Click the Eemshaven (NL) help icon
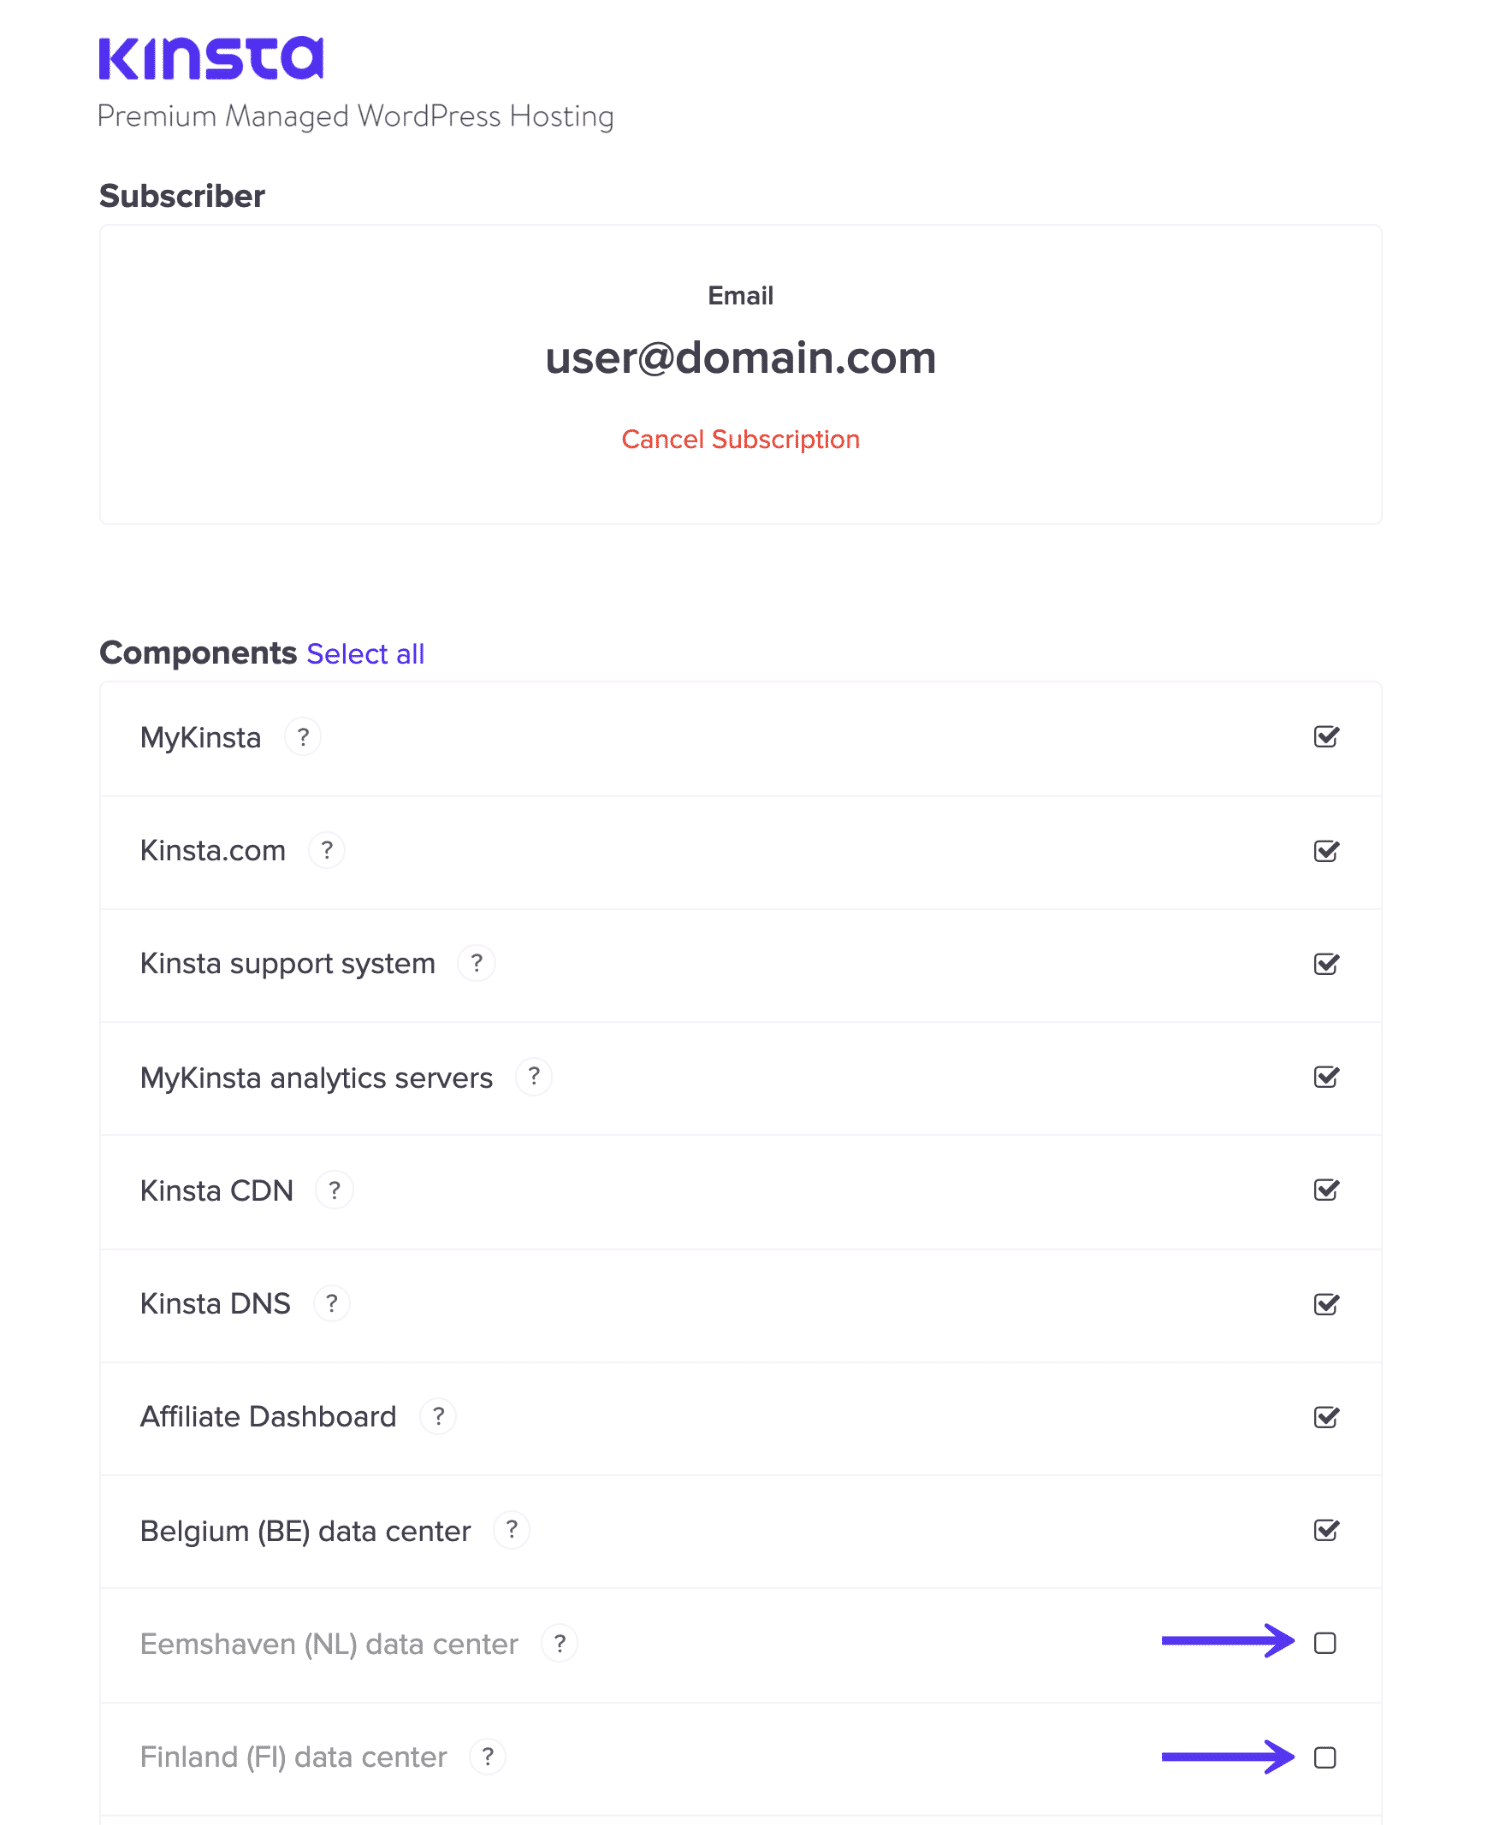Viewport: 1511px width, 1825px height. point(560,1643)
